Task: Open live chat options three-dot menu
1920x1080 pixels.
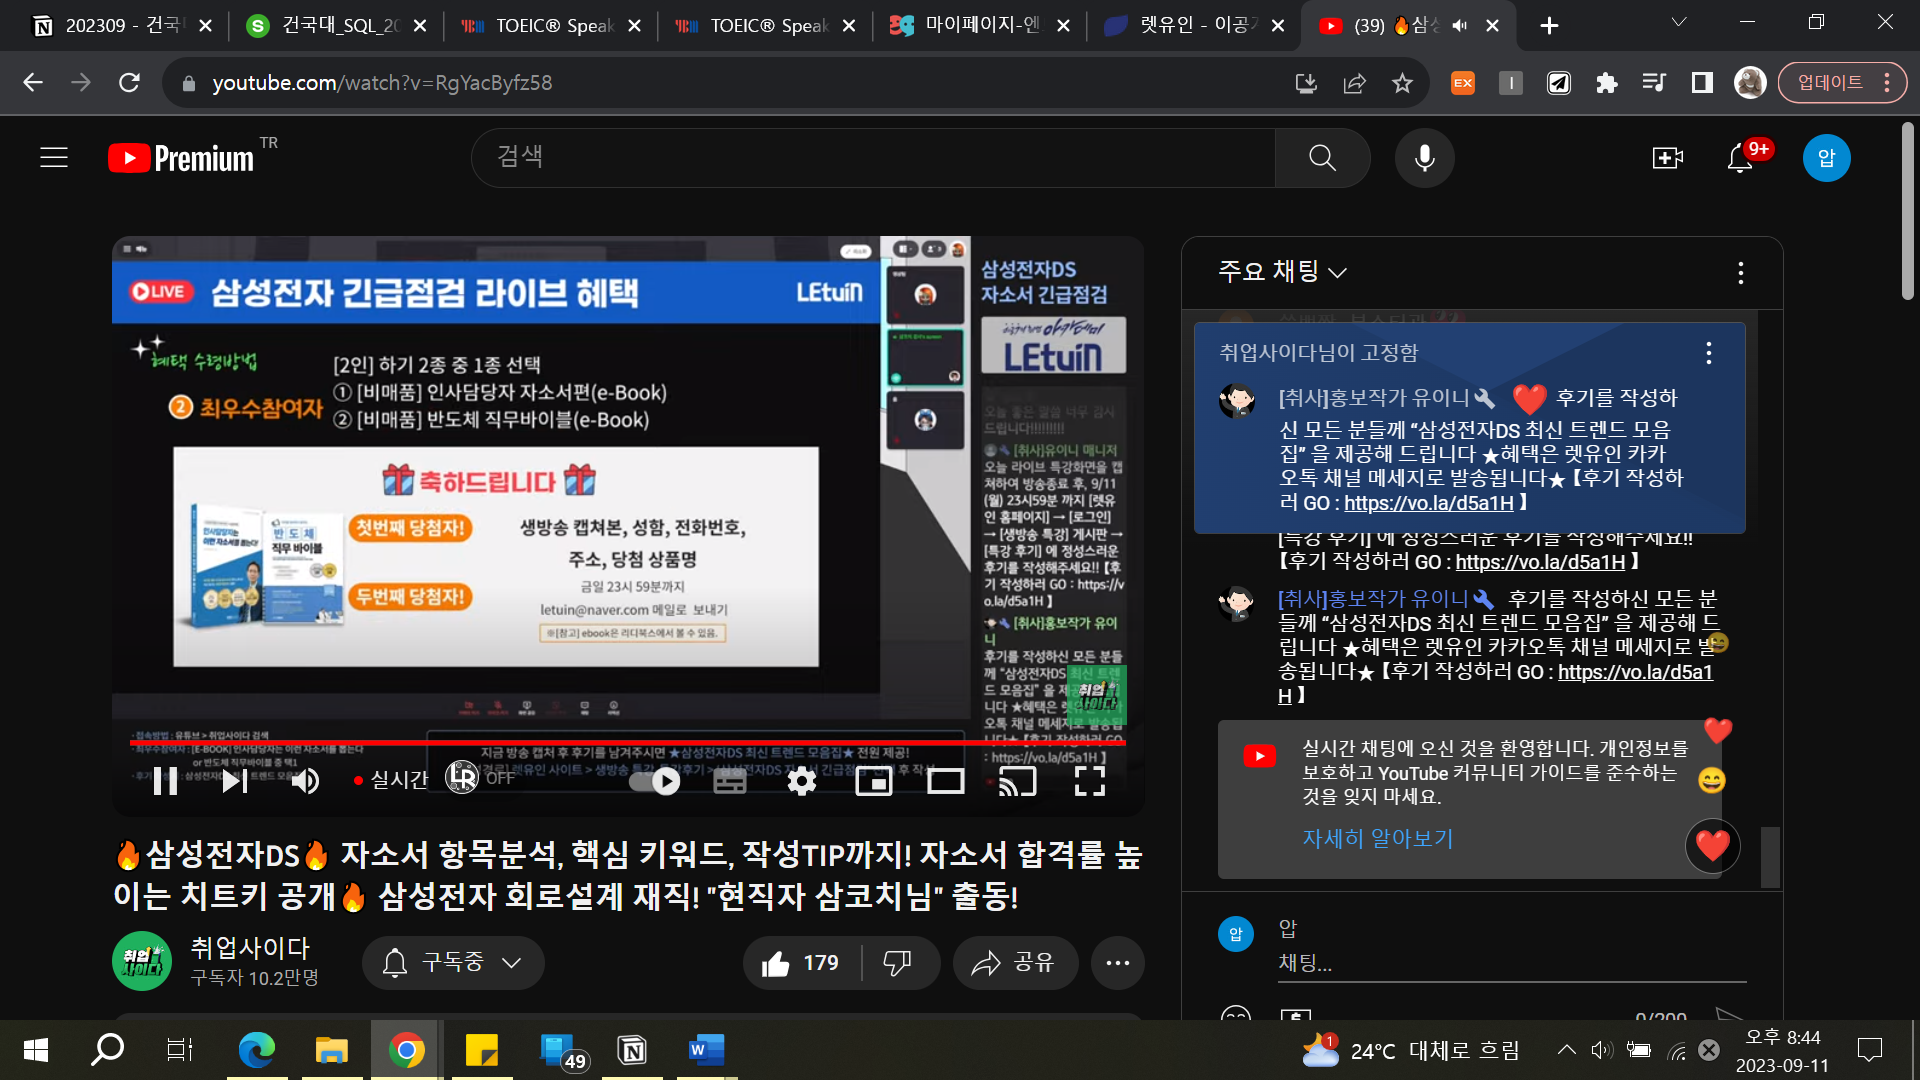Action: (x=1741, y=273)
